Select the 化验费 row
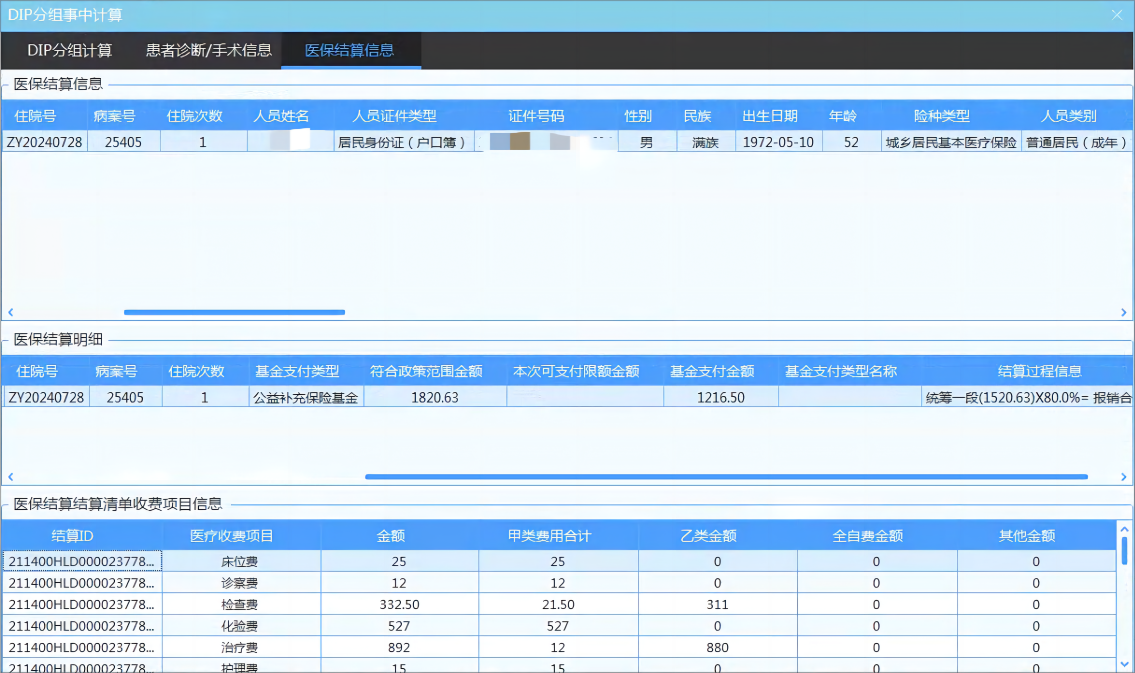 (x=559, y=626)
